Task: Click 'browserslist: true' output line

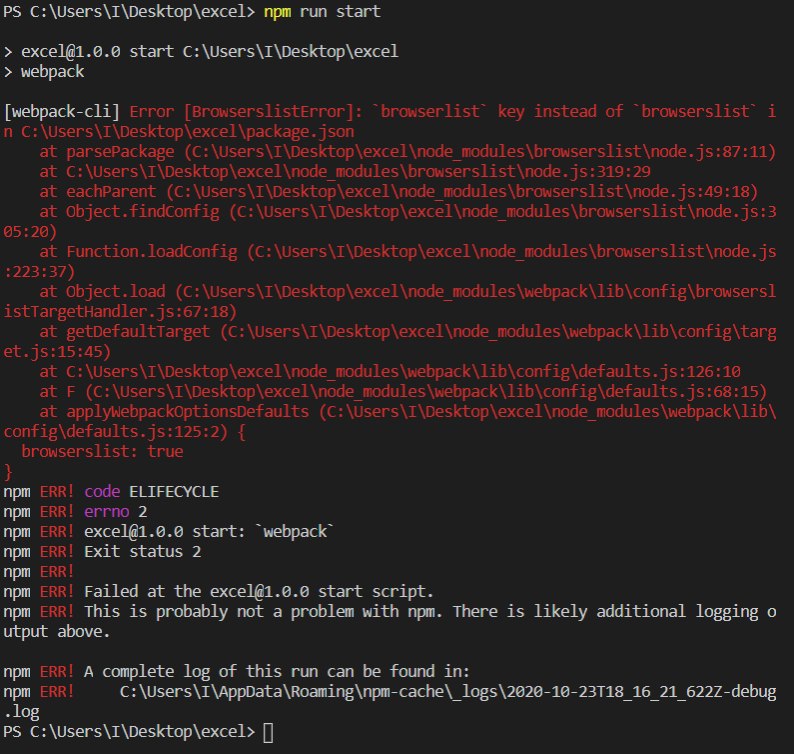Action: pos(102,451)
